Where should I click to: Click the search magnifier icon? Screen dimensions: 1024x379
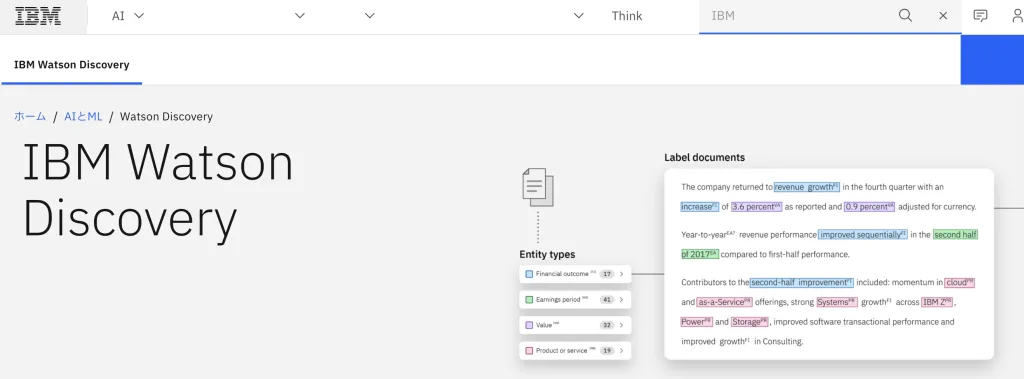(905, 16)
